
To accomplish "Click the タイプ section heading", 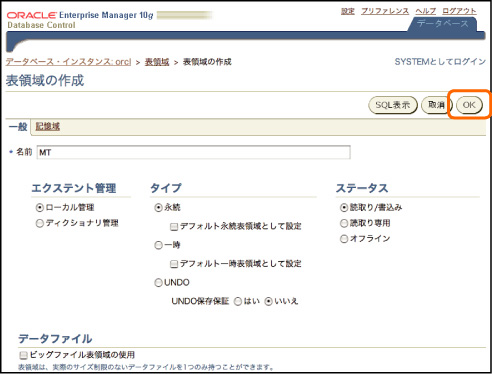I will pyautogui.click(x=166, y=188).
